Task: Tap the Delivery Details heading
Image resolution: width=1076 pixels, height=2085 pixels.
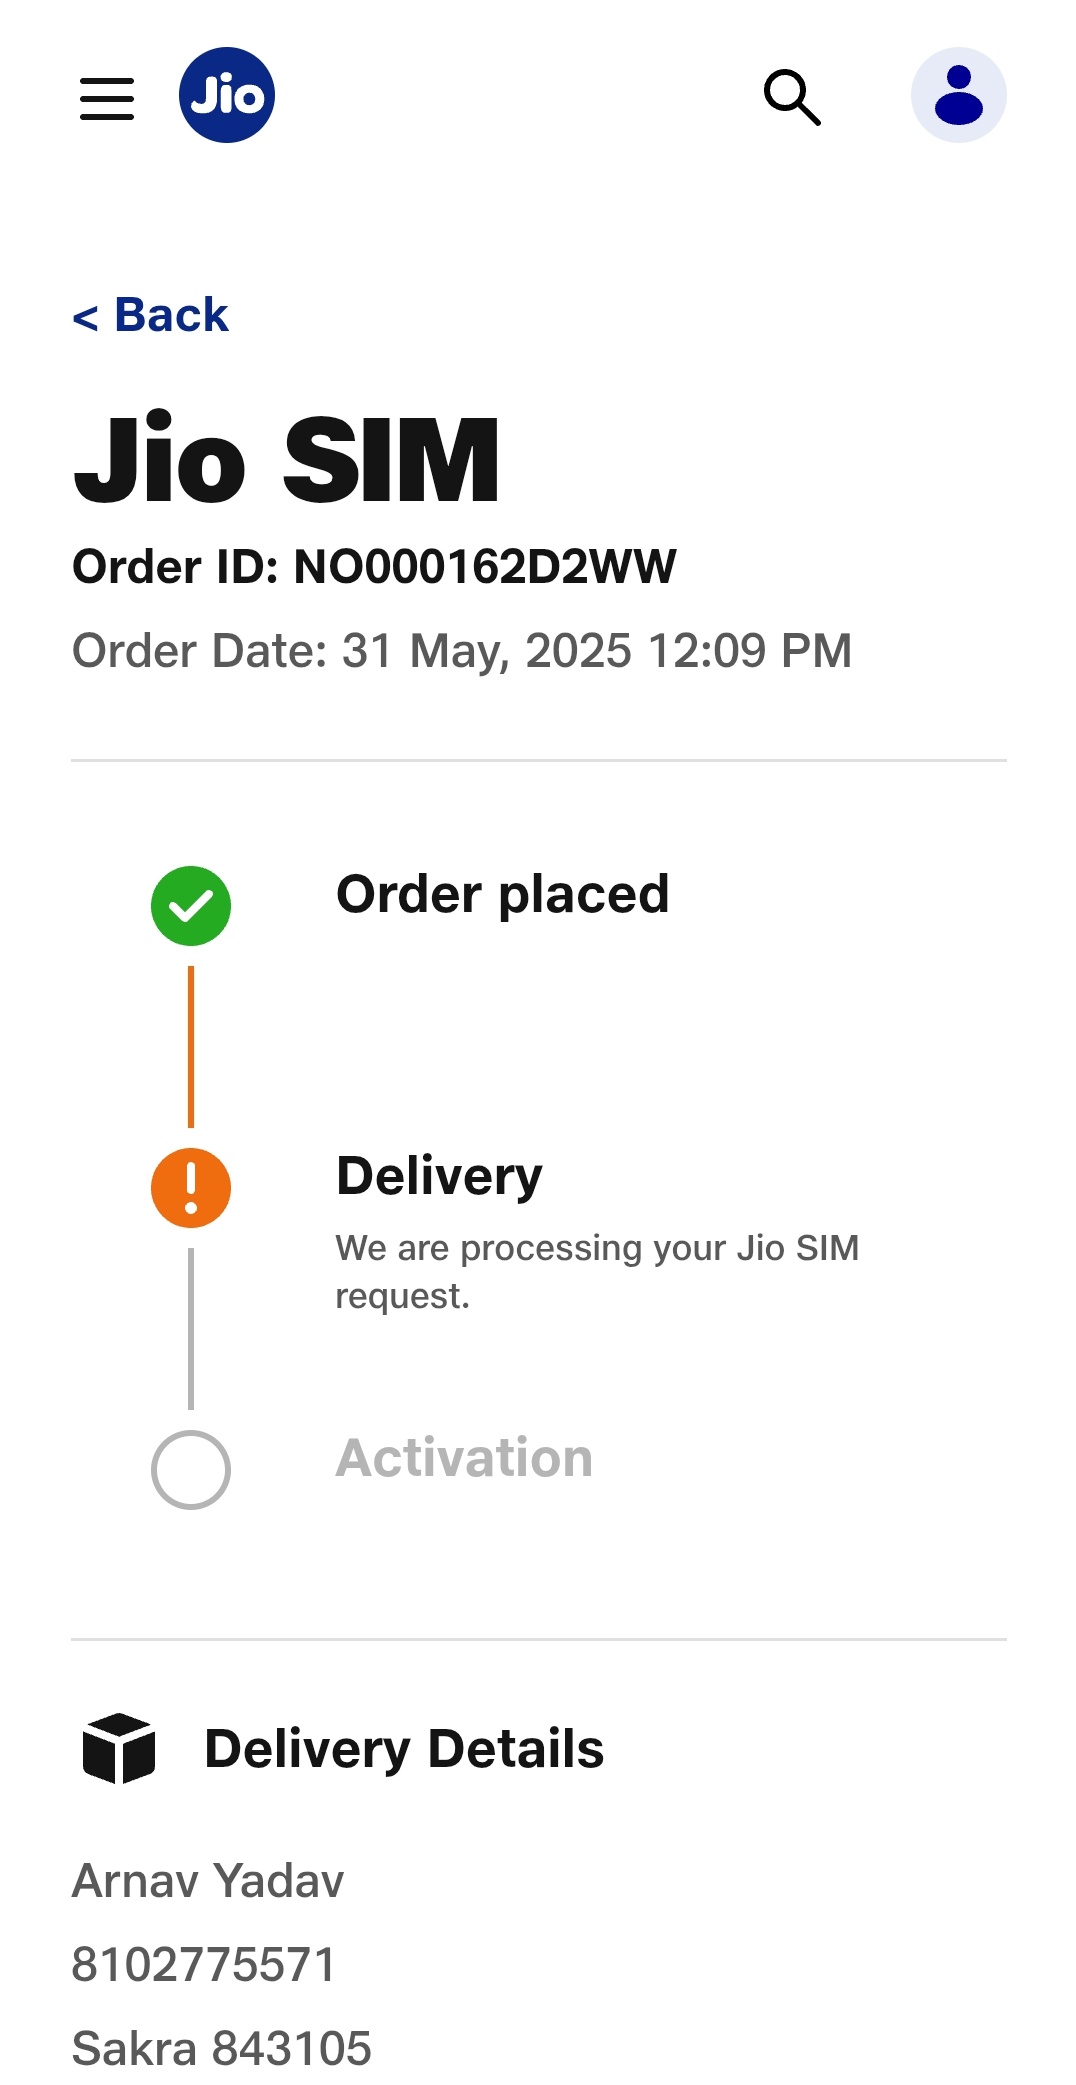Action: [x=404, y=1749]
